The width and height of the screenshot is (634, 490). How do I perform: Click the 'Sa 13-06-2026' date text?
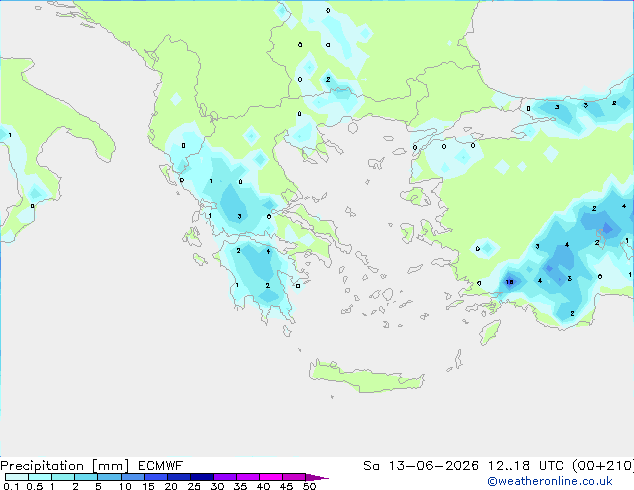pyautogui.click(x=421, y=466)
